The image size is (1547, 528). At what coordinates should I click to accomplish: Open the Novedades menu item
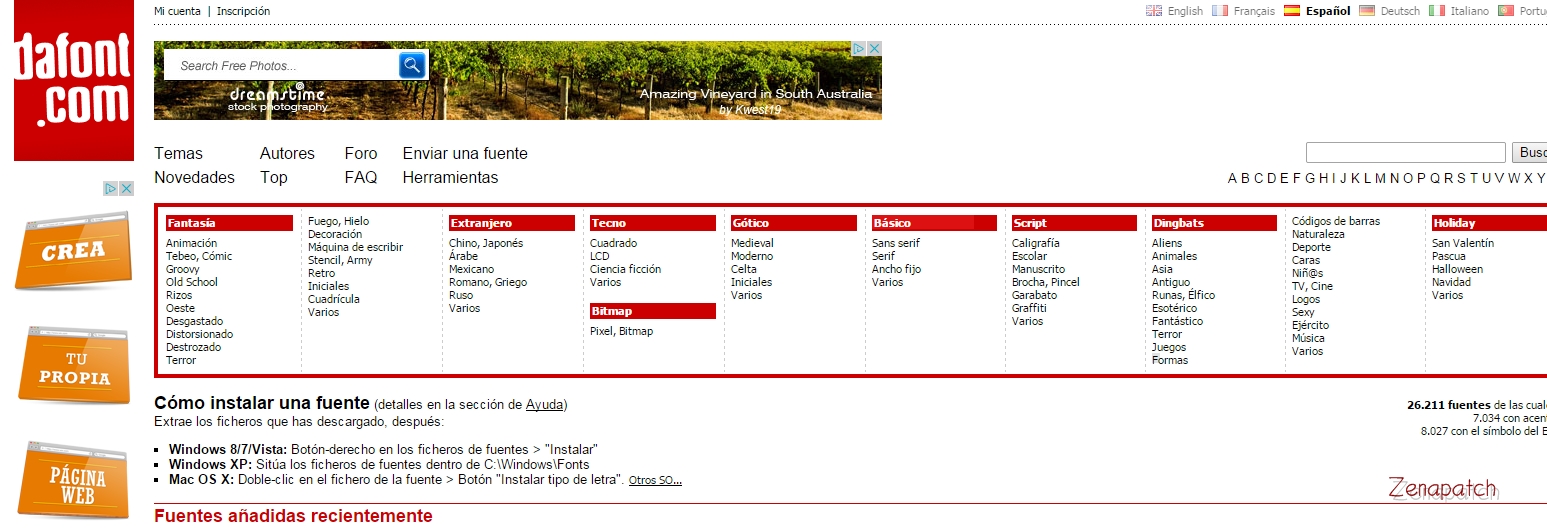[194, 177]
